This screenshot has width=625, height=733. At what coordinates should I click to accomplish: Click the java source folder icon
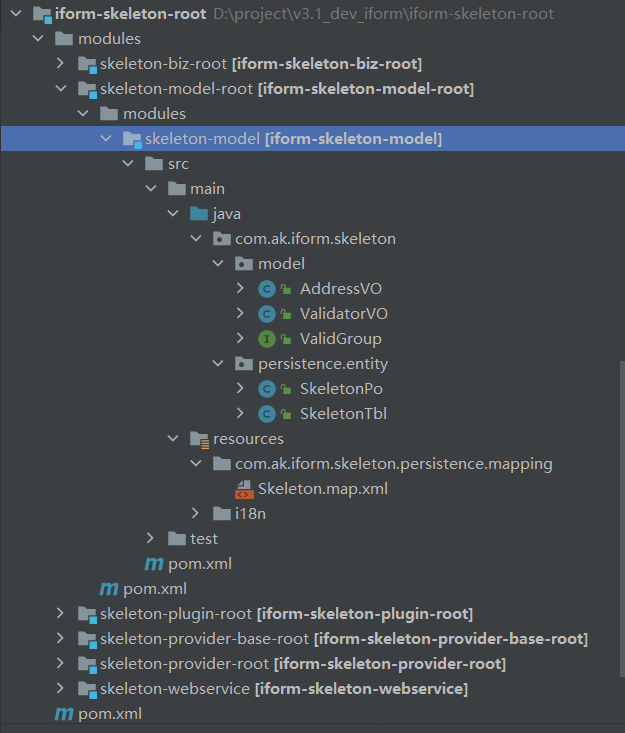199,214
